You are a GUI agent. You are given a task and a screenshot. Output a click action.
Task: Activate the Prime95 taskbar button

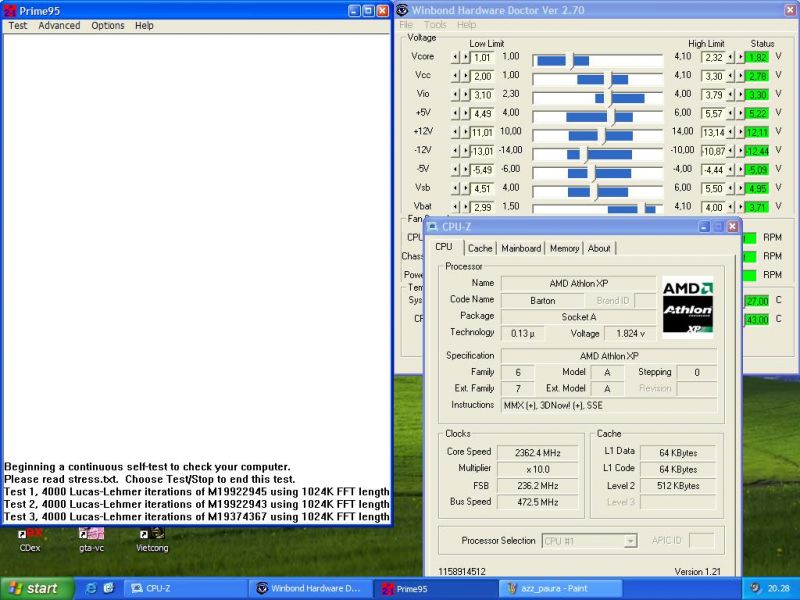pyautogui.click(x=435, y=588)
